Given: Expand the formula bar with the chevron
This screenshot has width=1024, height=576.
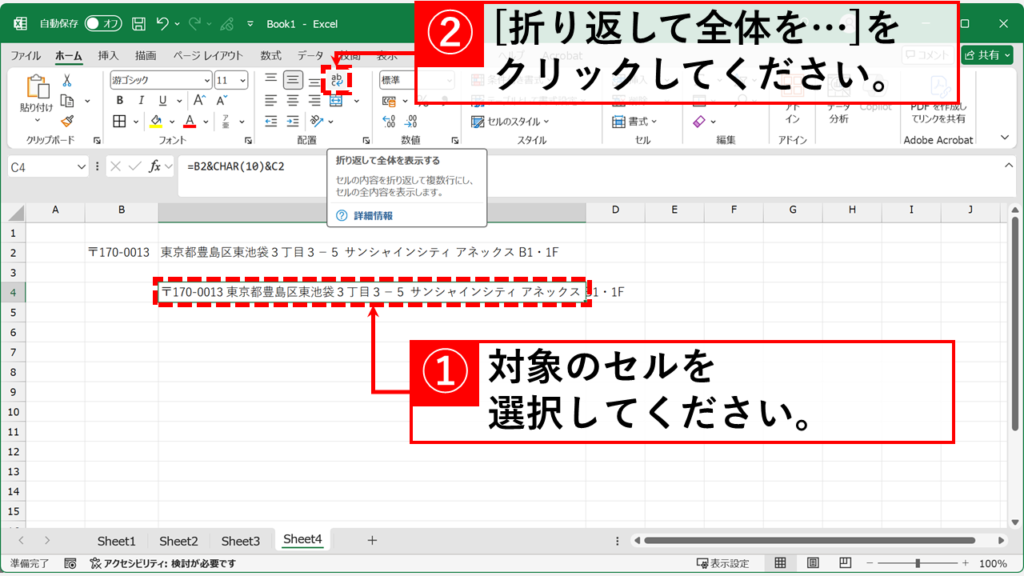Looking at the screenshot, I should [x=1009, y=166].
